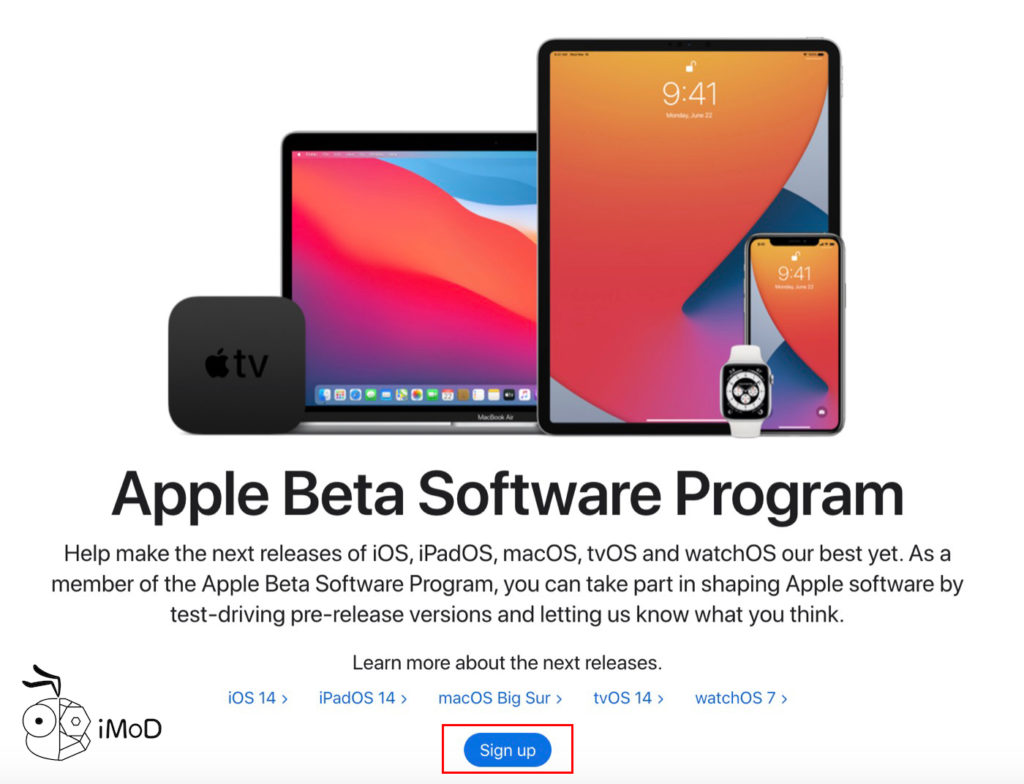The width and height of the screenshot is (1024, 784).
Task: Click the 9:41 clock on the iPad screen
Action: (x=690, y=94)
